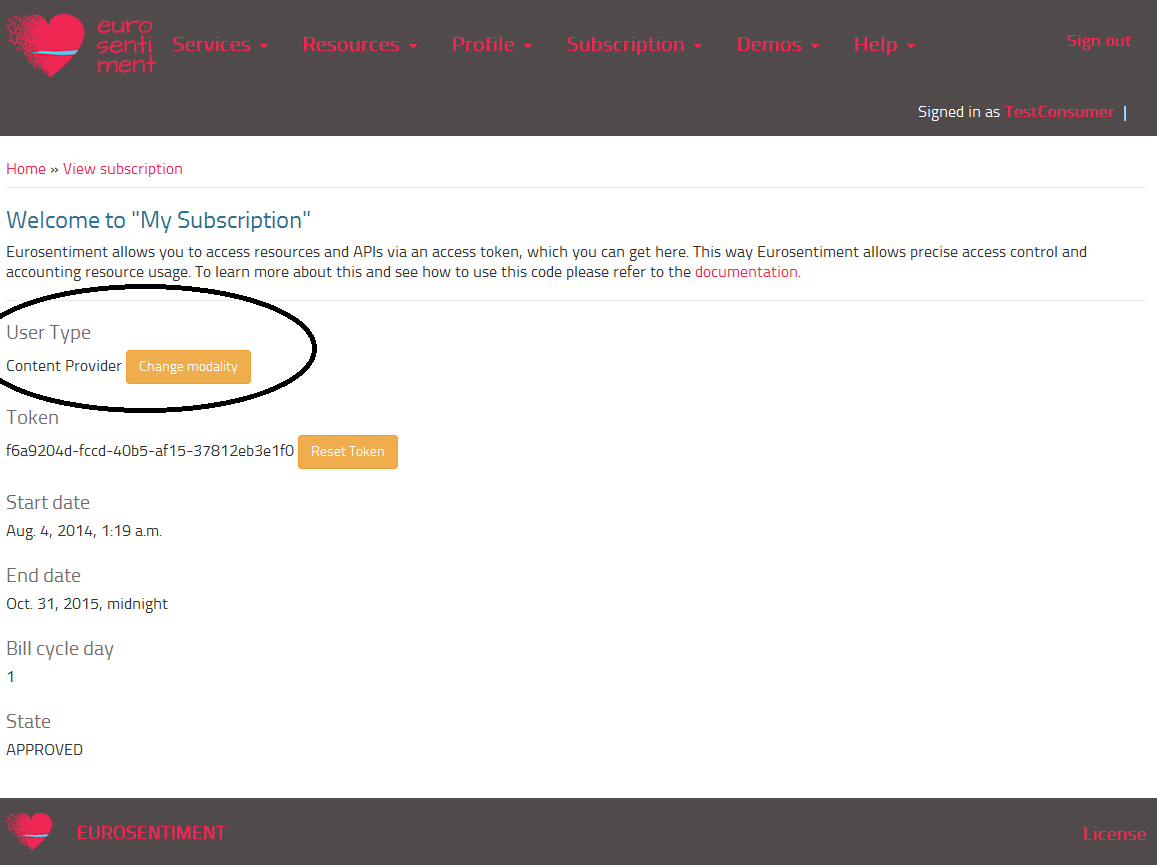The height and width of the screenshot is (865, 1157).
Task: Open the Help dropdown menu
Action: [x=884, y=44]
